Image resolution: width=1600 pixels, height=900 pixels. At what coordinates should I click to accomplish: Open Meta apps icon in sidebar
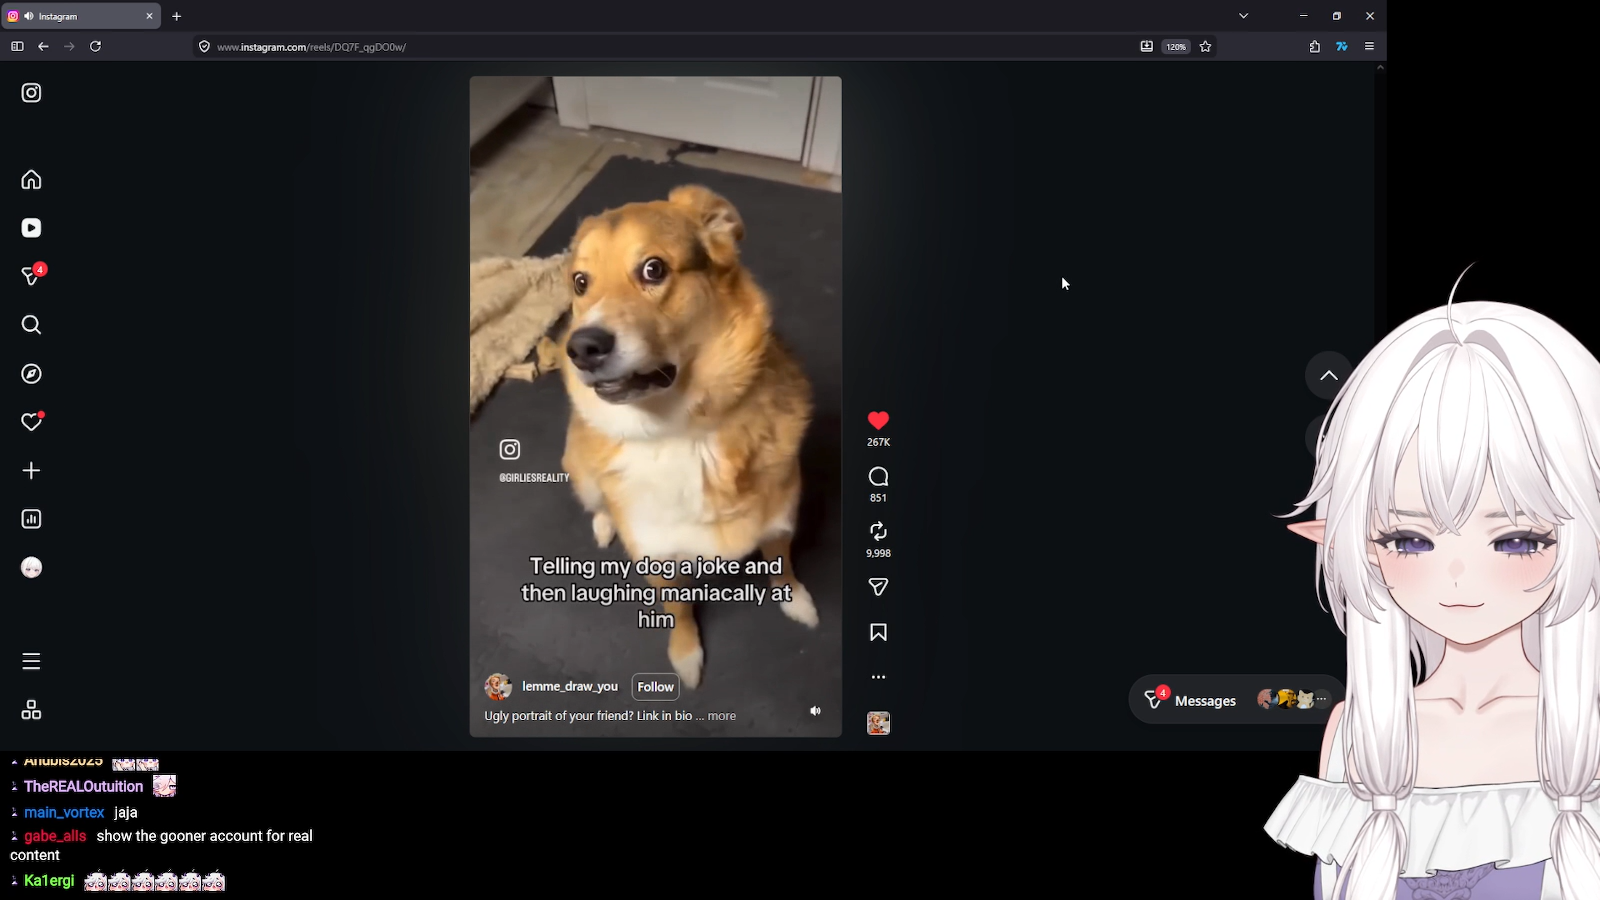coord(31,710)
